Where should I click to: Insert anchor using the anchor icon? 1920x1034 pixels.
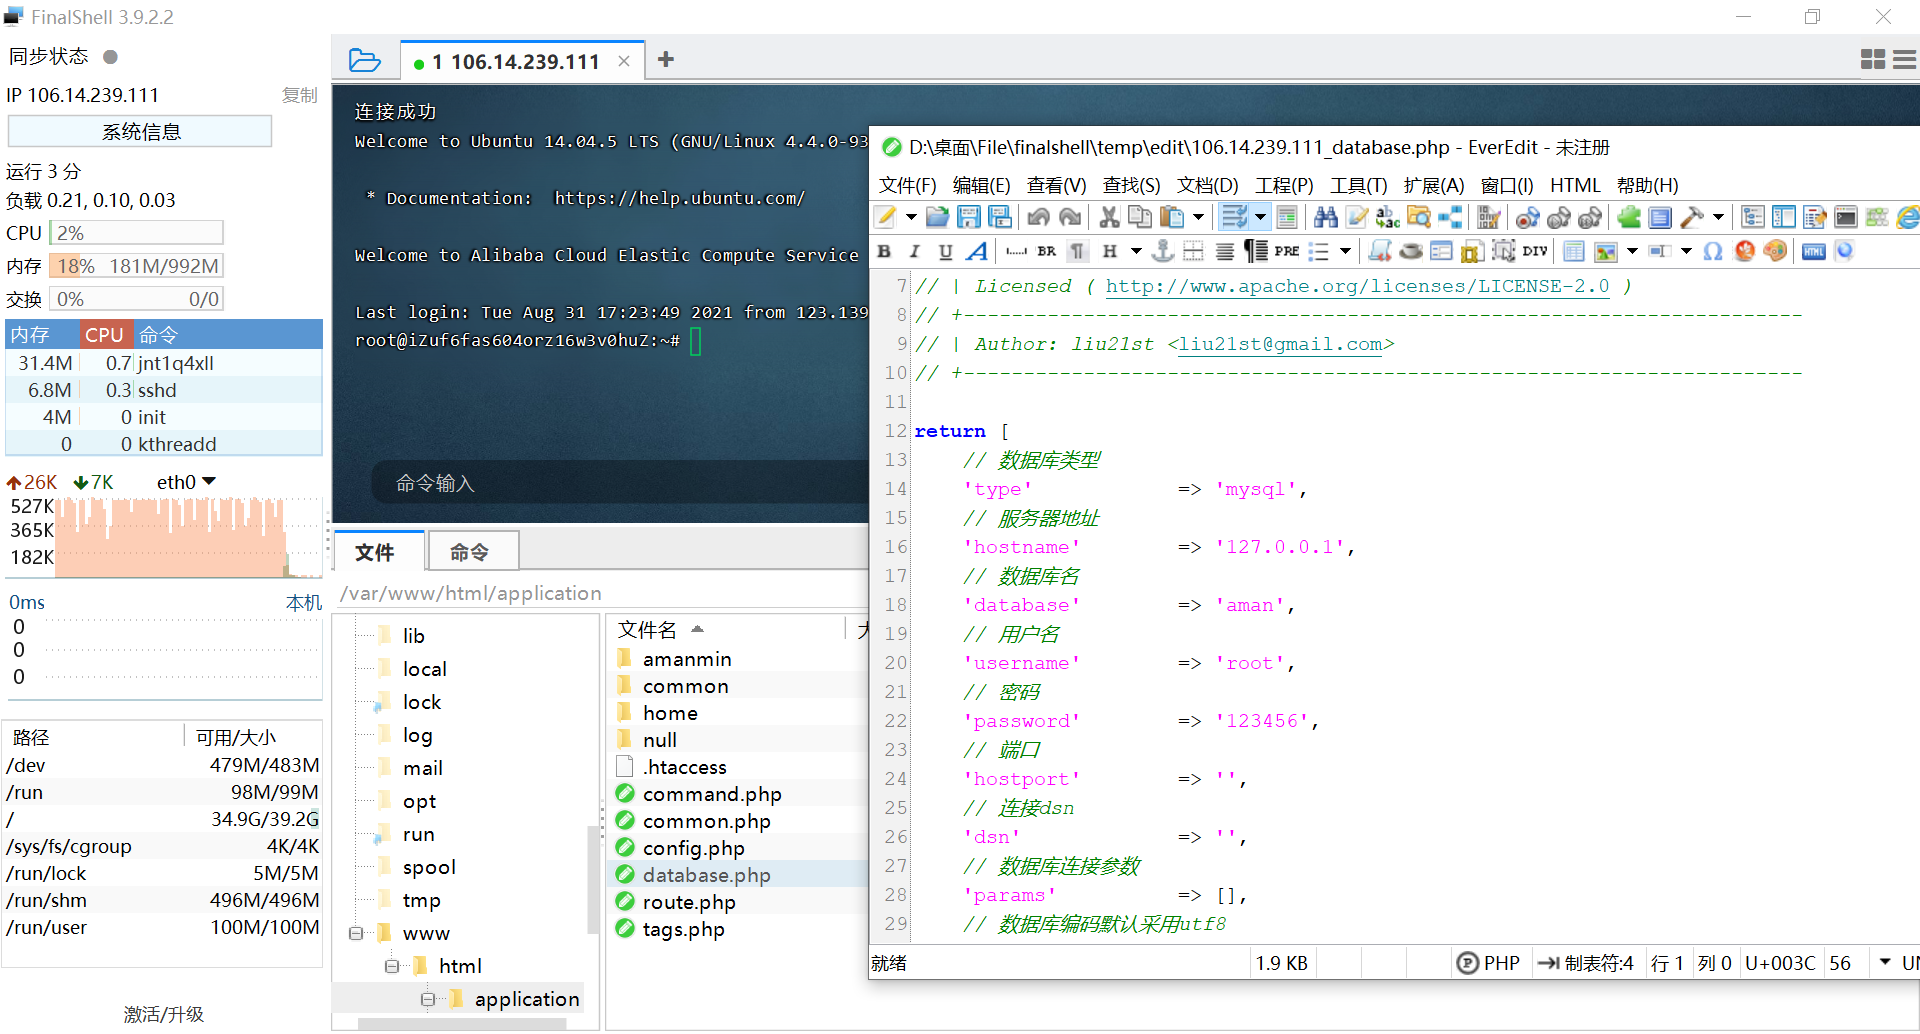pos(1162,251)
